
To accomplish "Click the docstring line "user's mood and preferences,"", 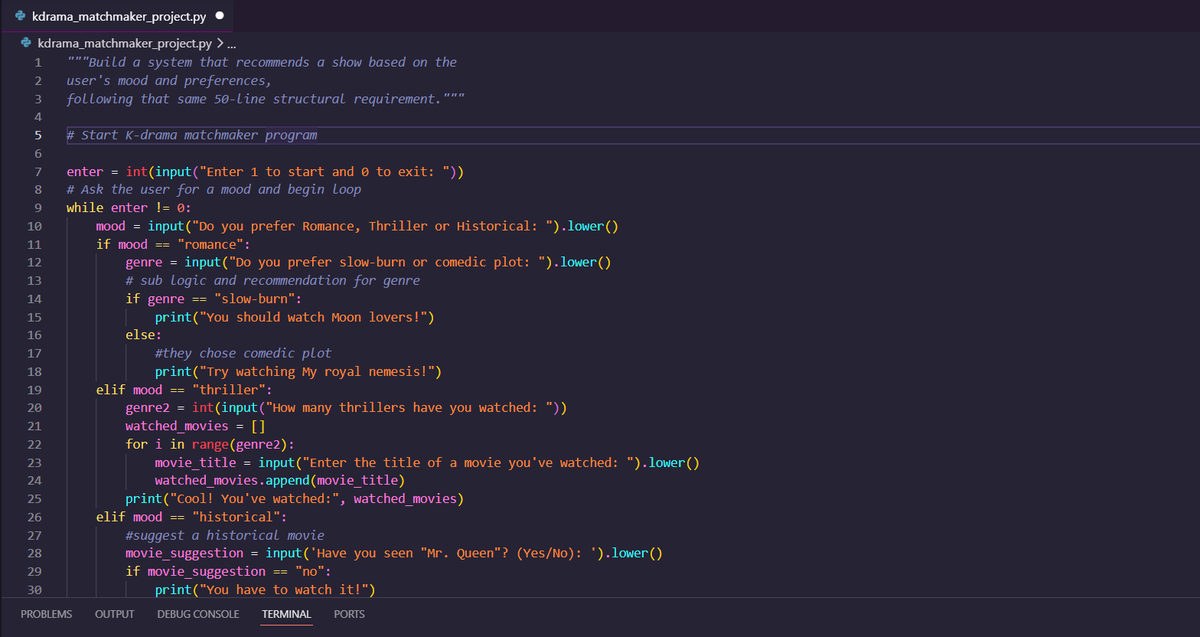I will pyautogui.click(x=169, y=80).
